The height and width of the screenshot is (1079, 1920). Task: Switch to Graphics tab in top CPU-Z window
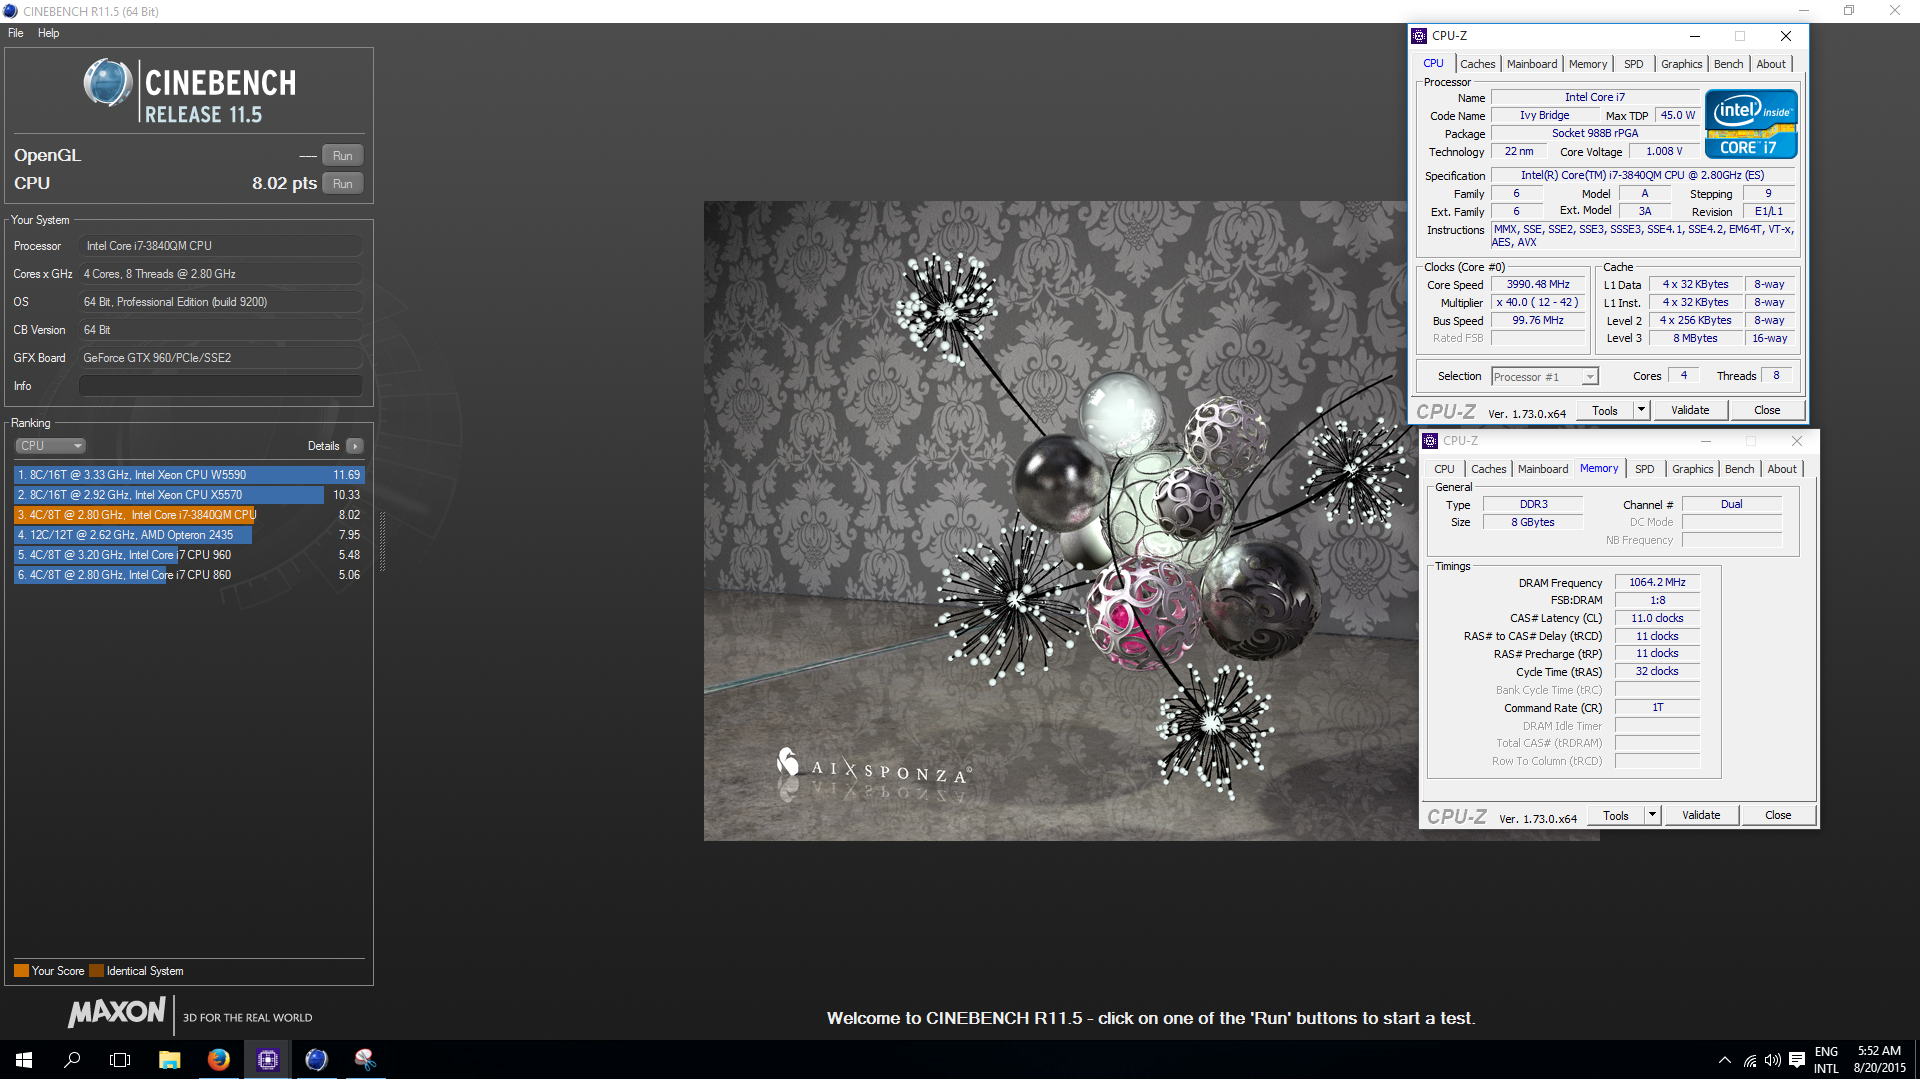pos(1682,64)
